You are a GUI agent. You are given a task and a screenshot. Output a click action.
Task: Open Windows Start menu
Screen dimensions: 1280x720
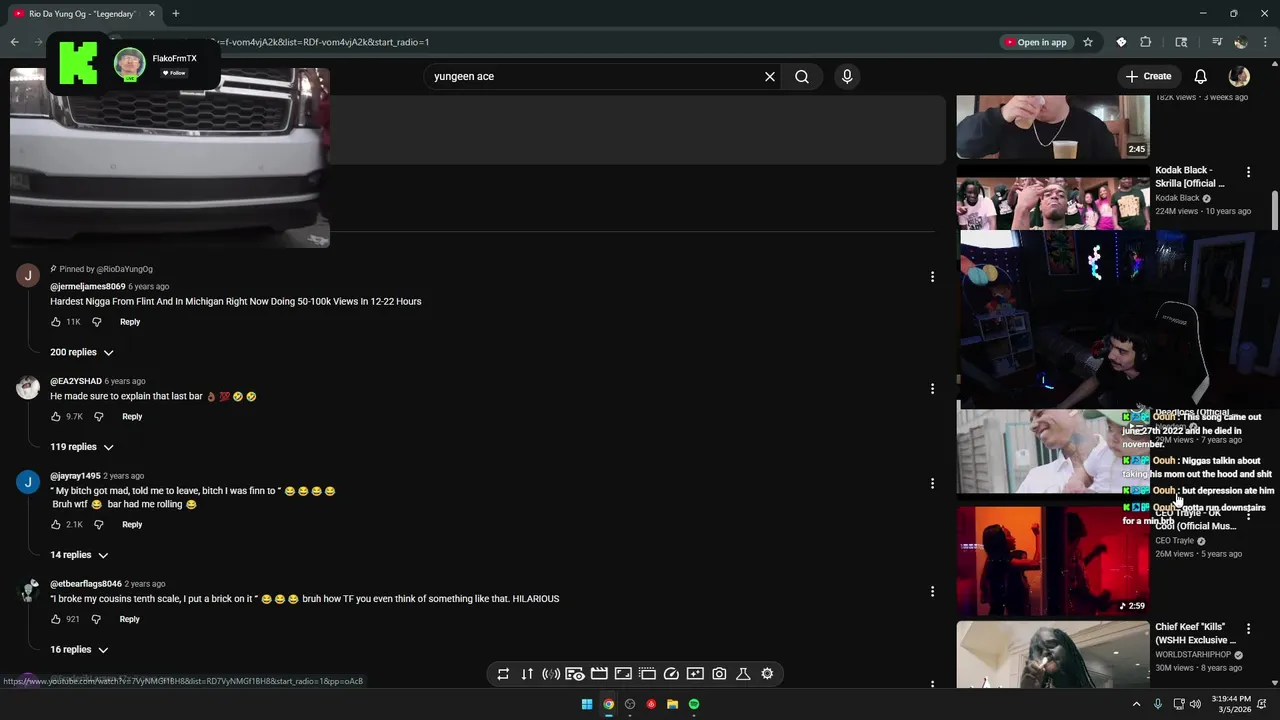(587, 704)
